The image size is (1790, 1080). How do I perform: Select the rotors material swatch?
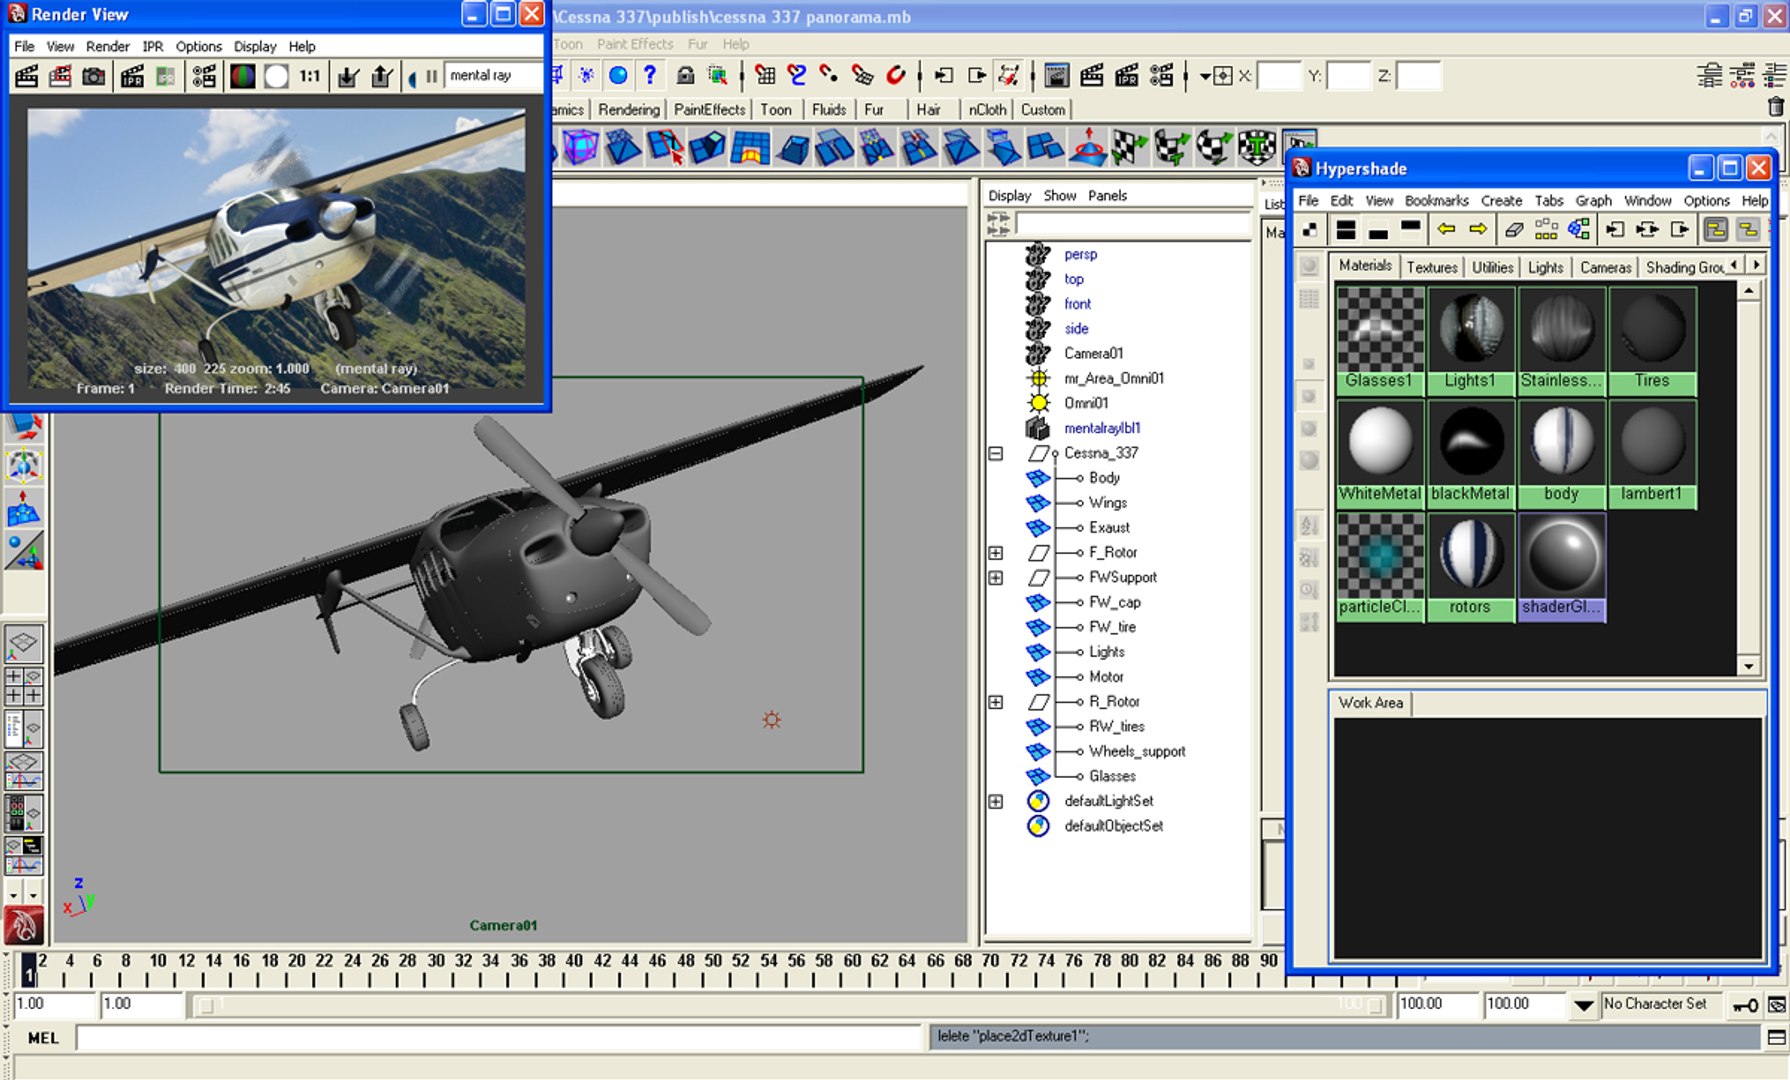(1470, 567)
